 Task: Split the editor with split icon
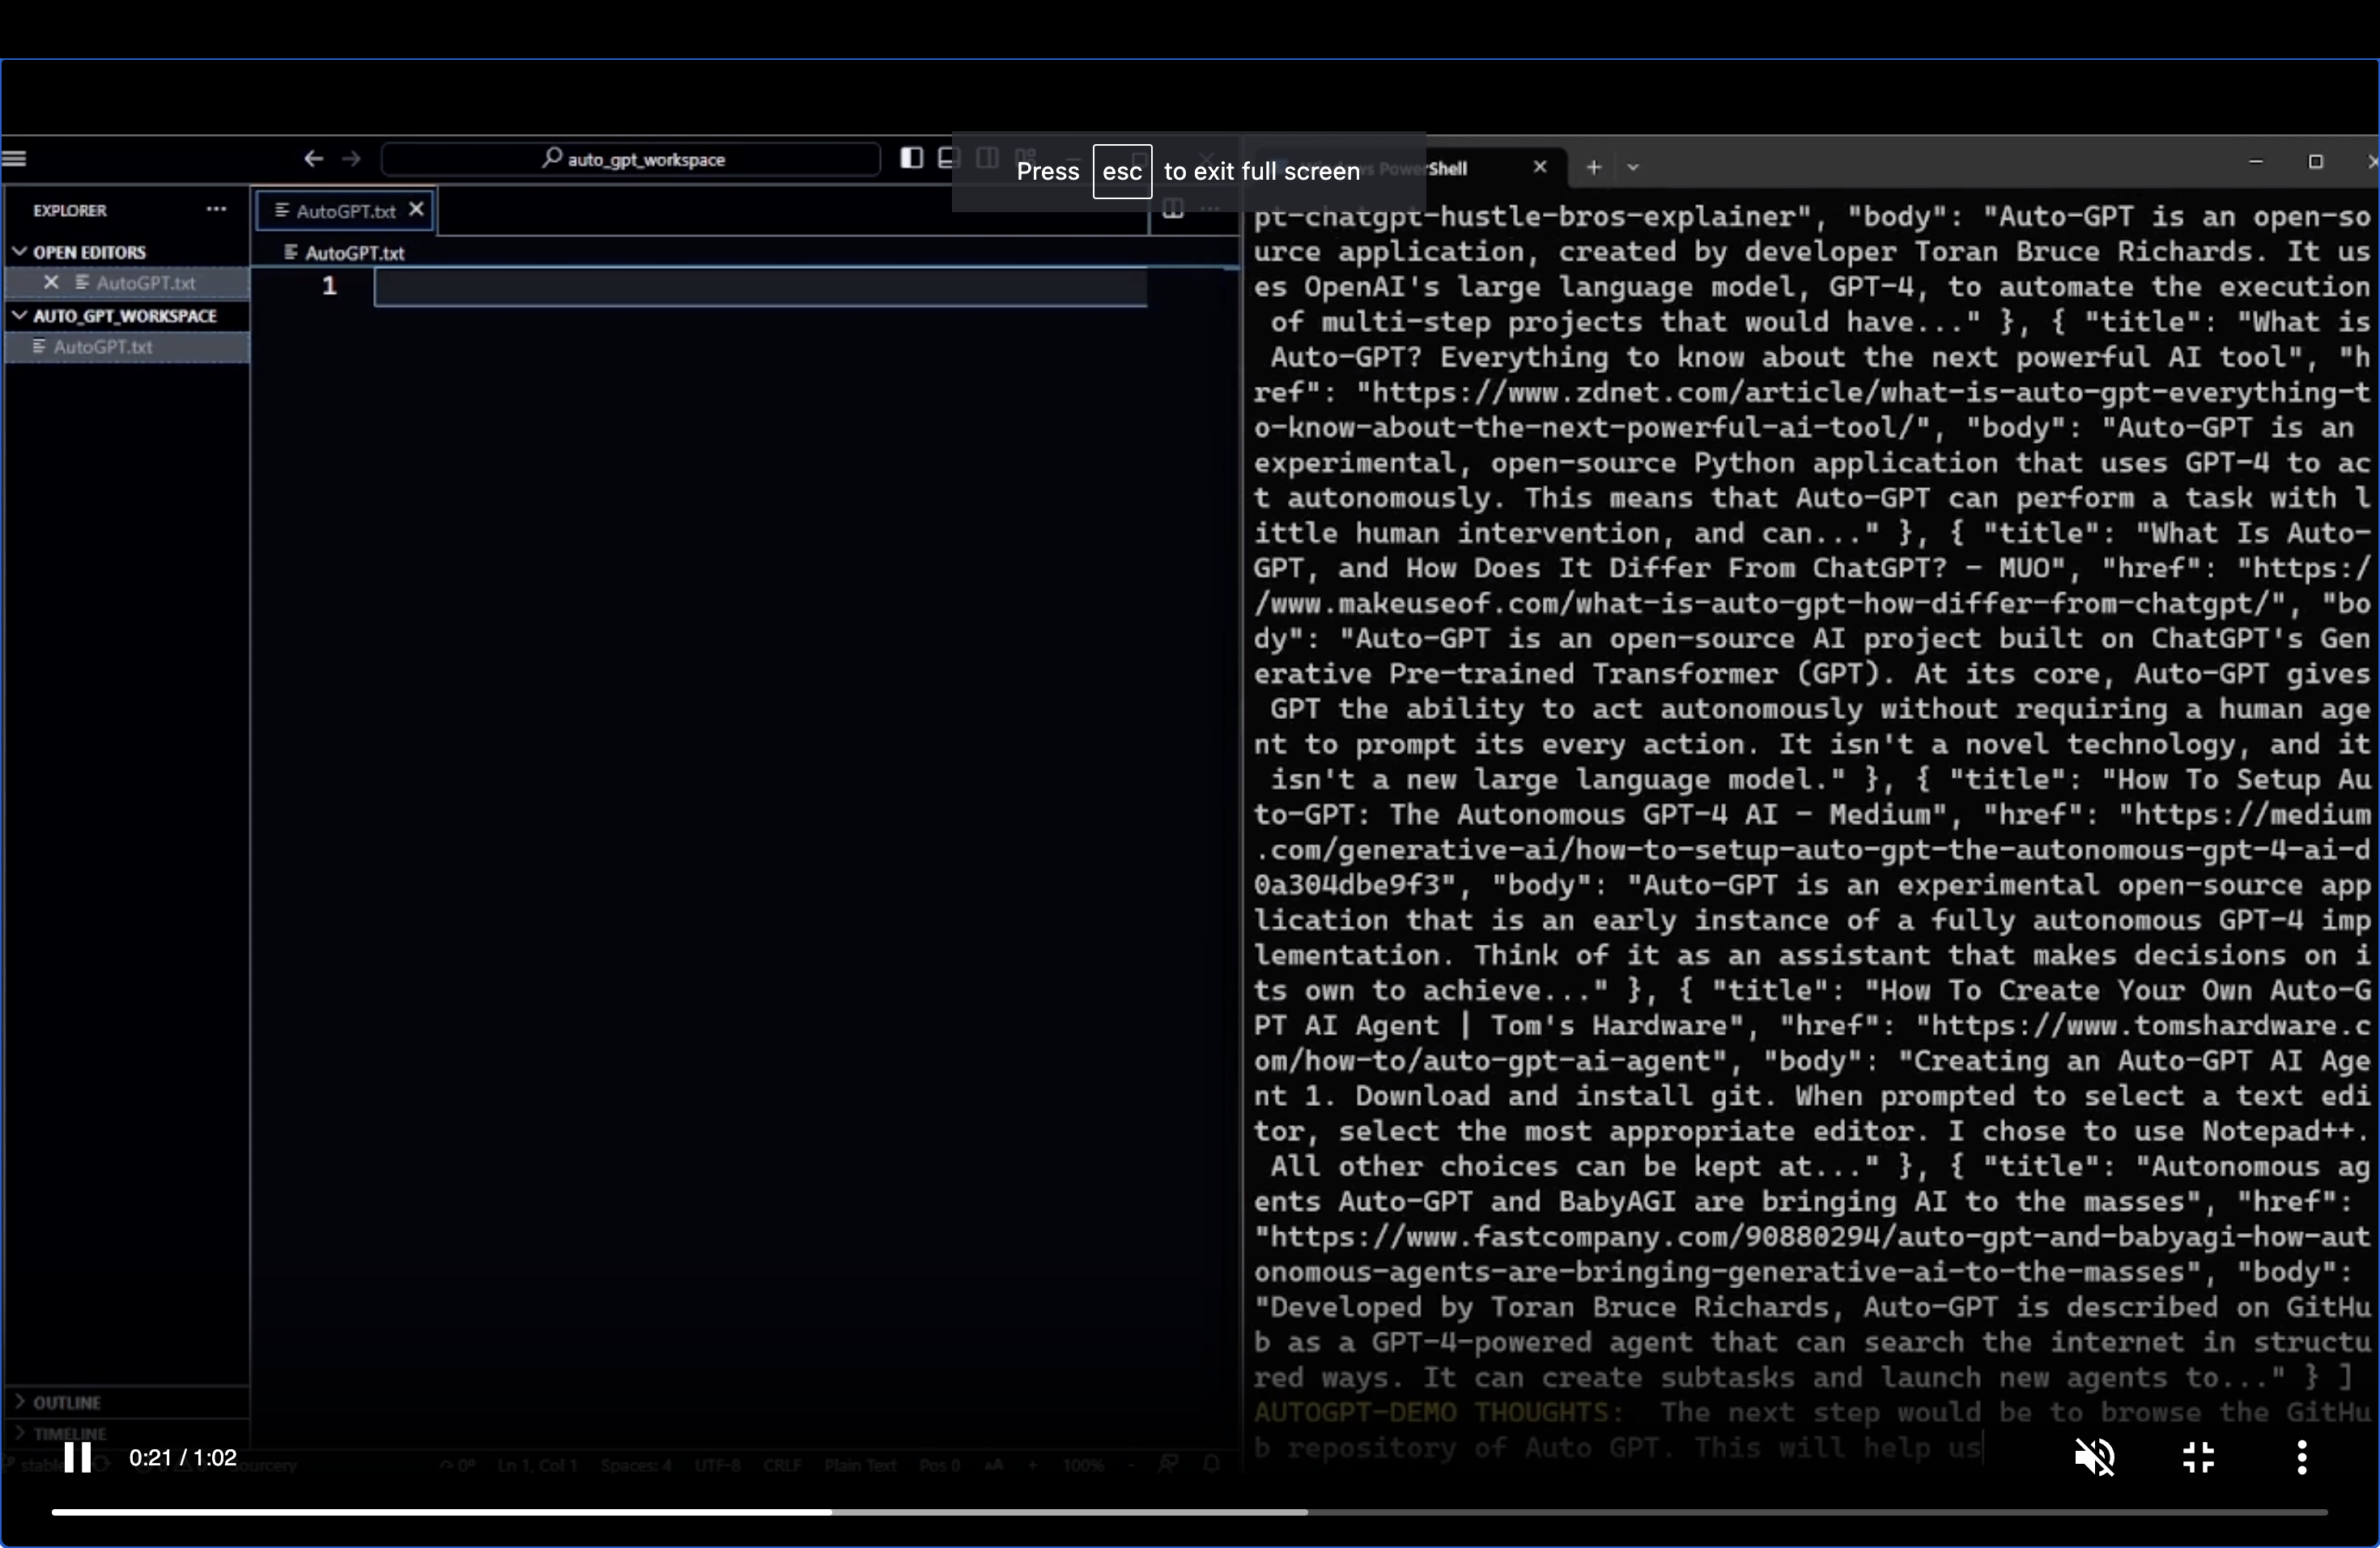click(1173, 209)
